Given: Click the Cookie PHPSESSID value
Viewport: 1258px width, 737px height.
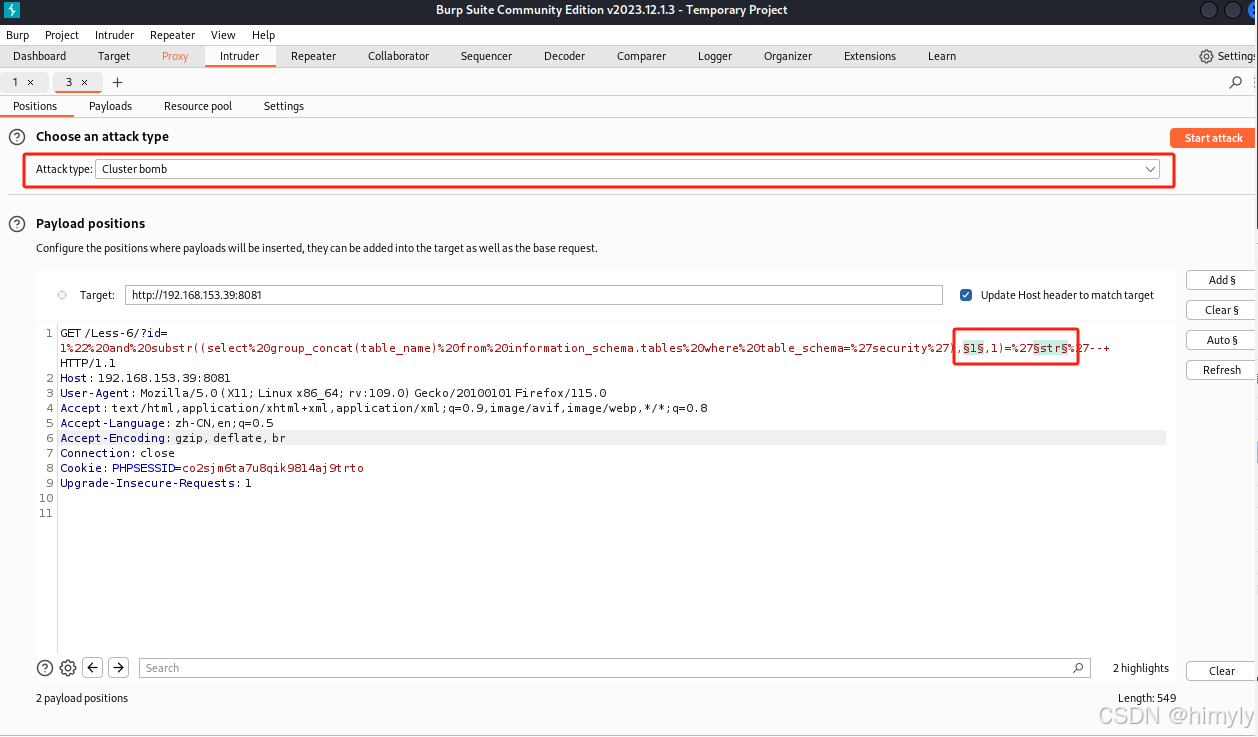Looking at the screenshot, I should 272,468.
